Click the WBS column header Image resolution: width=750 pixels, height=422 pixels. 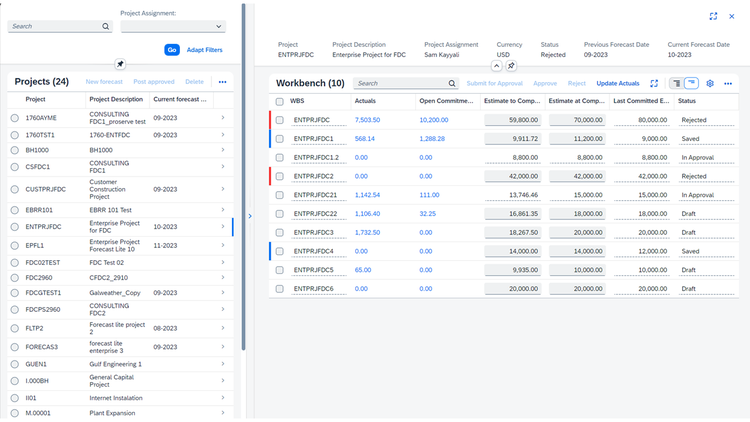coord(297,101)
